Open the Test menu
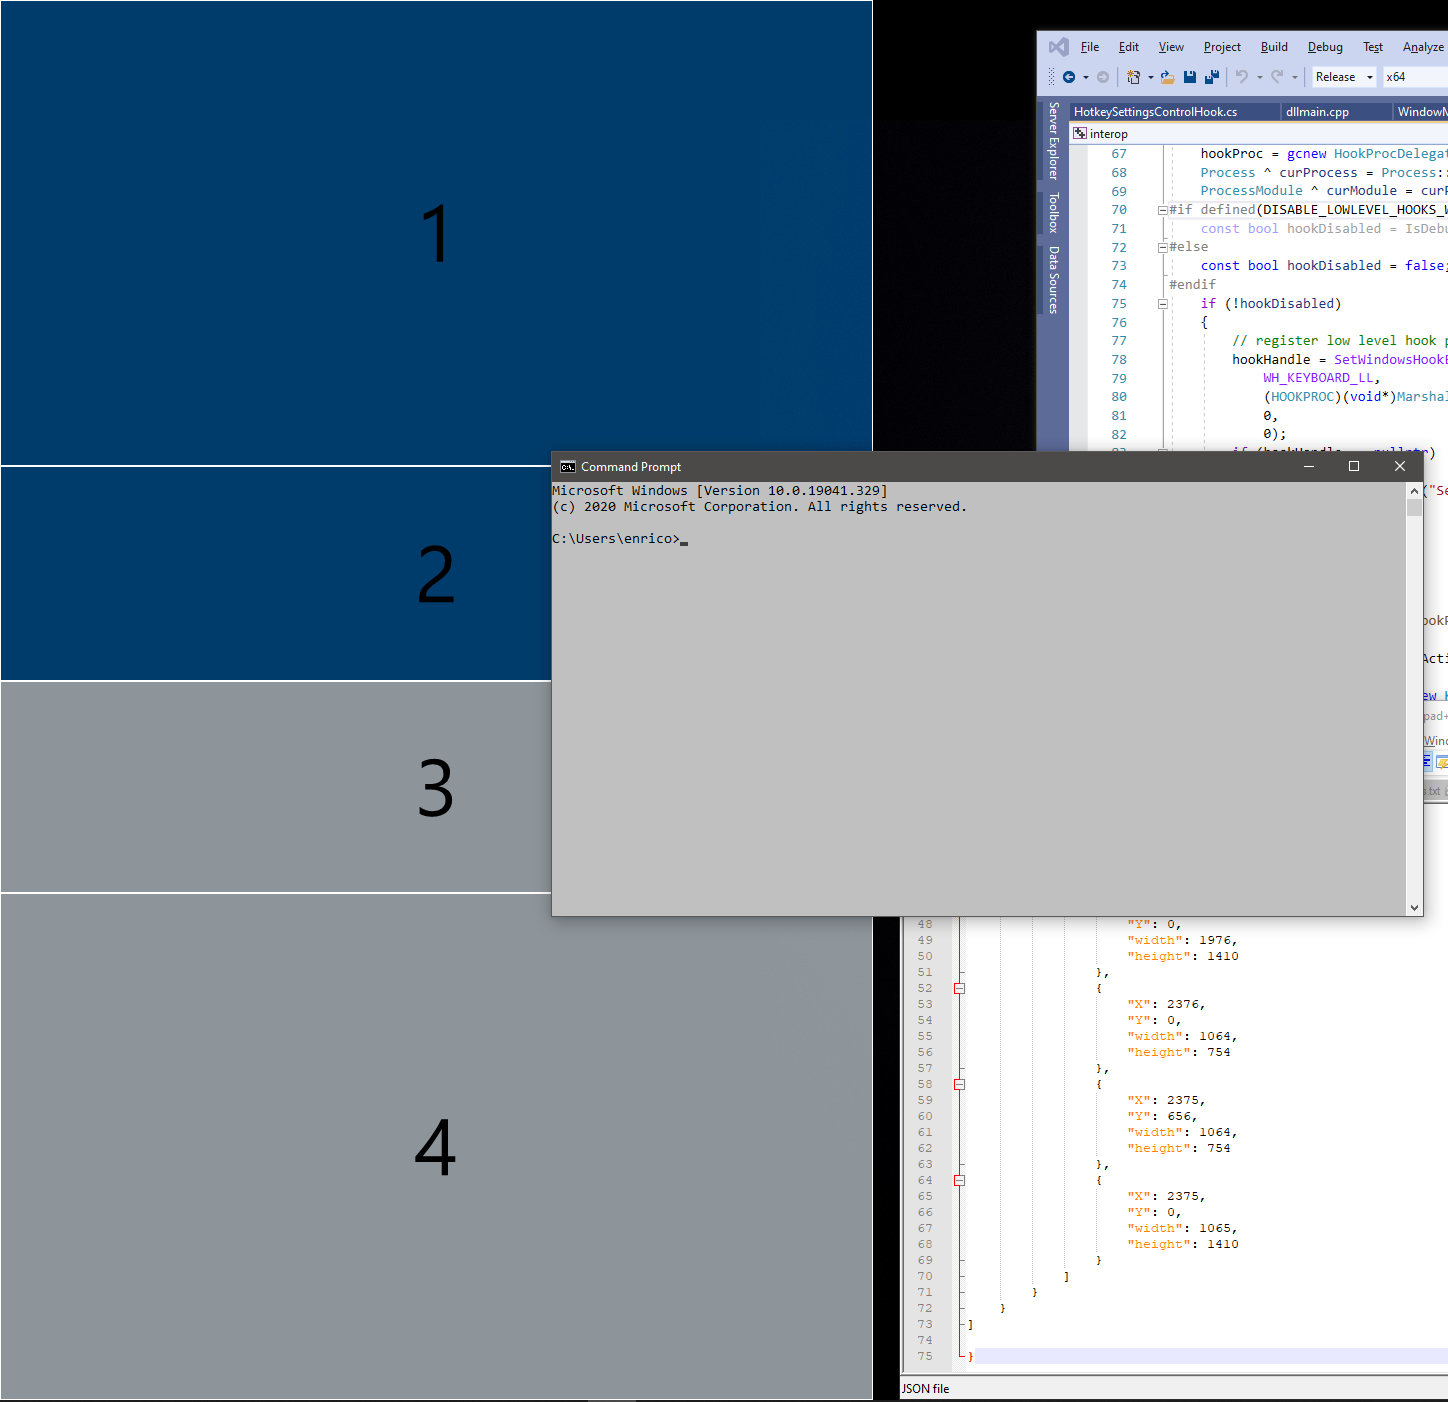 coord(1373,47)
